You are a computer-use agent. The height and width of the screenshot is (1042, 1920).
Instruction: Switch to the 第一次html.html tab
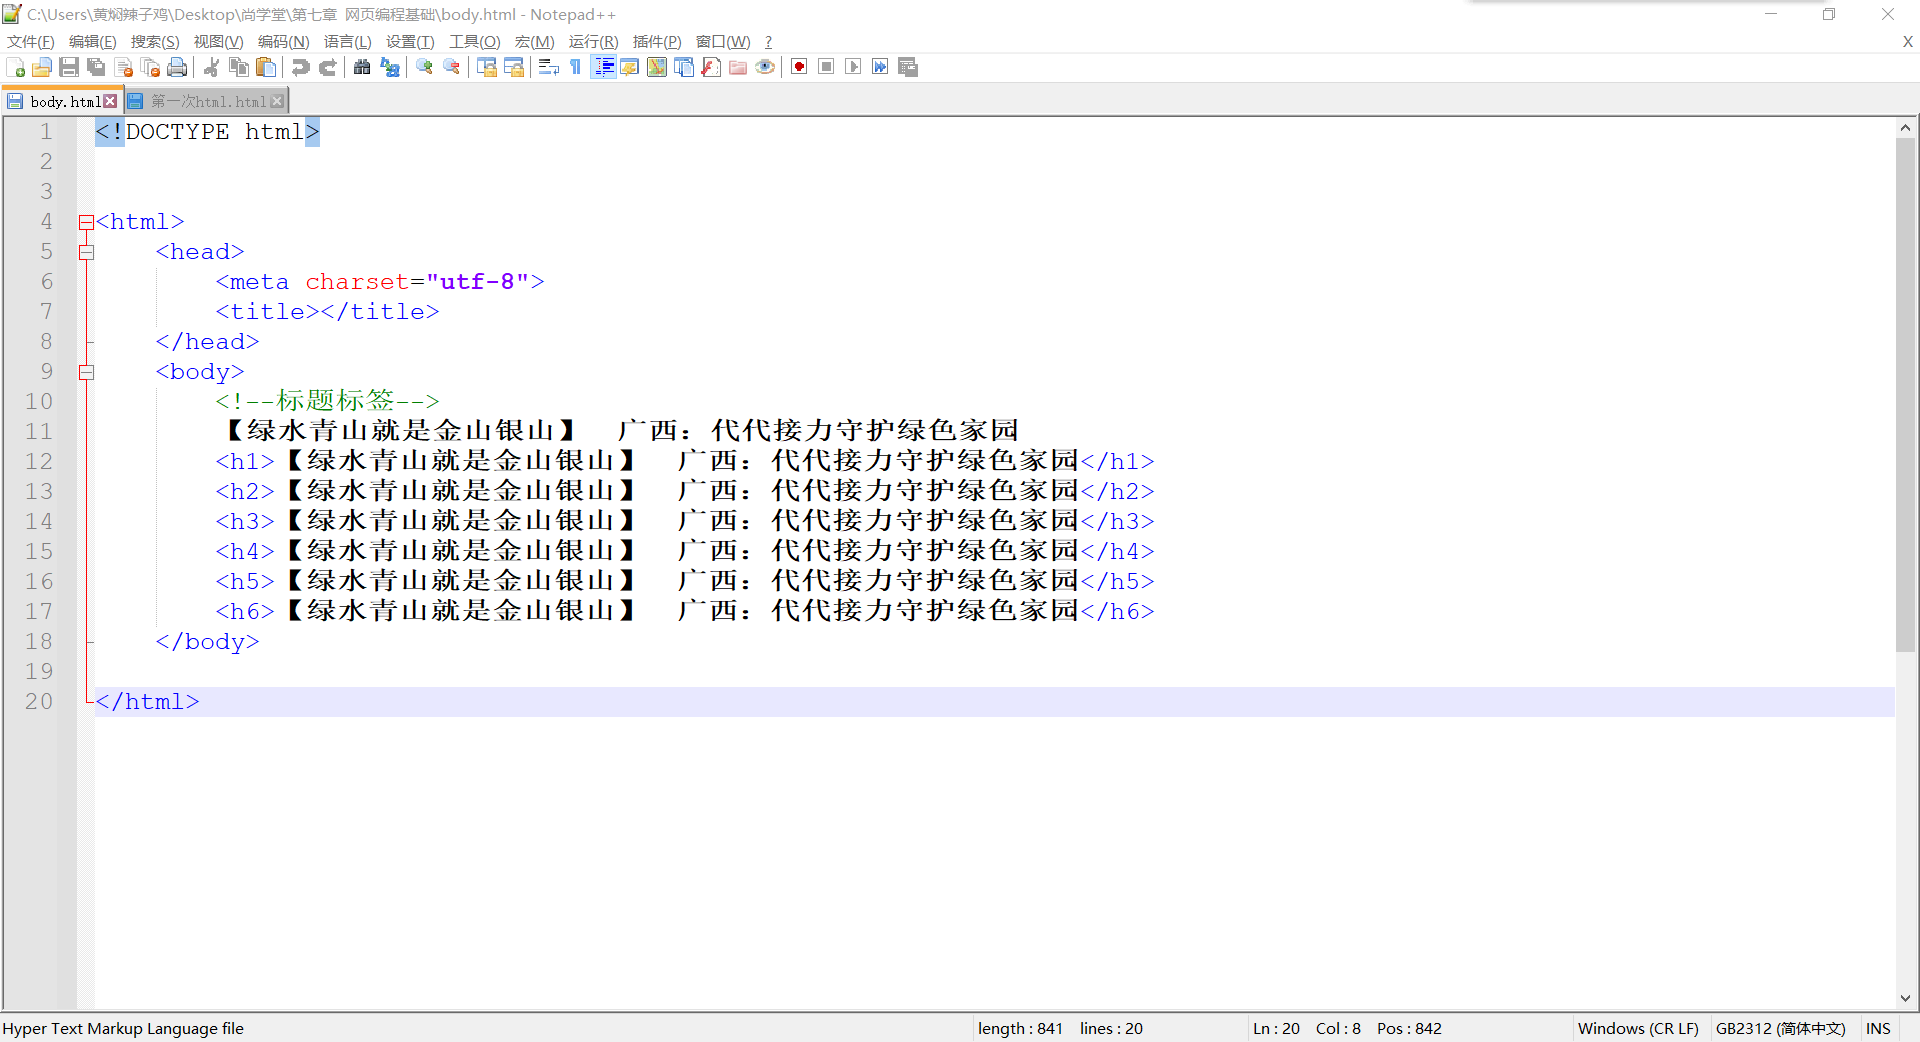(x=208, y=101)
